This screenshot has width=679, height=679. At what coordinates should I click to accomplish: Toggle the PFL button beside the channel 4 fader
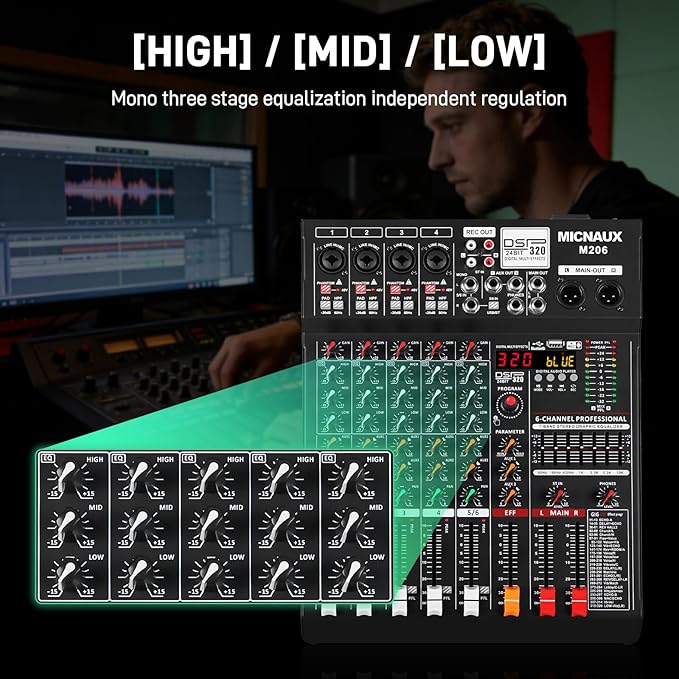[447, 590]
